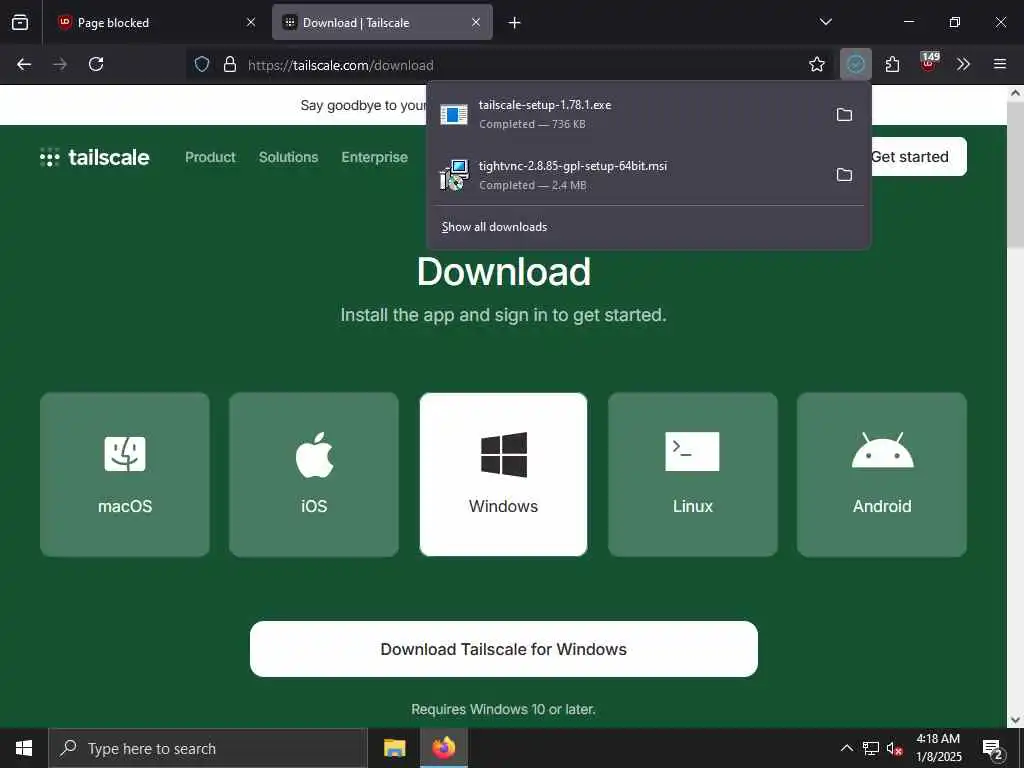This screenshot has width=1024, height=768.
Task: Go to tailscale logo home link
Action: pos(95,157)
